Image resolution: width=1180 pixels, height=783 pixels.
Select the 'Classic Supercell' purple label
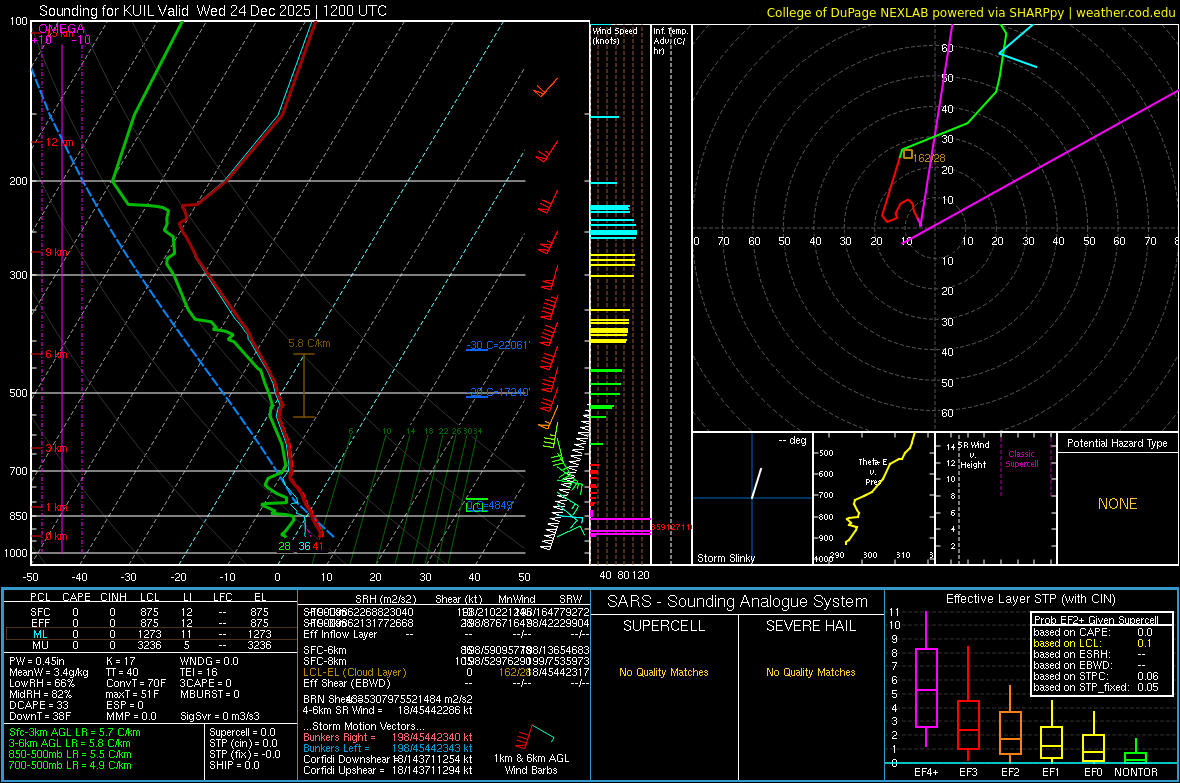click(1021, 459)
